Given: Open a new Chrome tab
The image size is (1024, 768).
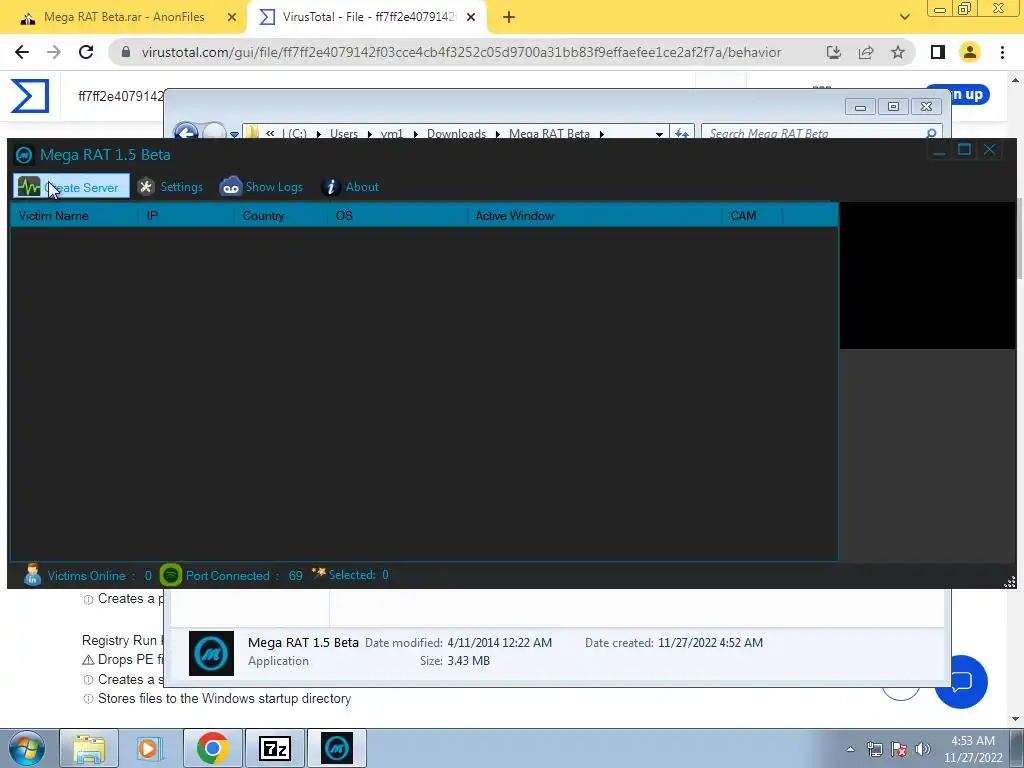Looking at the screenshot, I should (509, 18).
